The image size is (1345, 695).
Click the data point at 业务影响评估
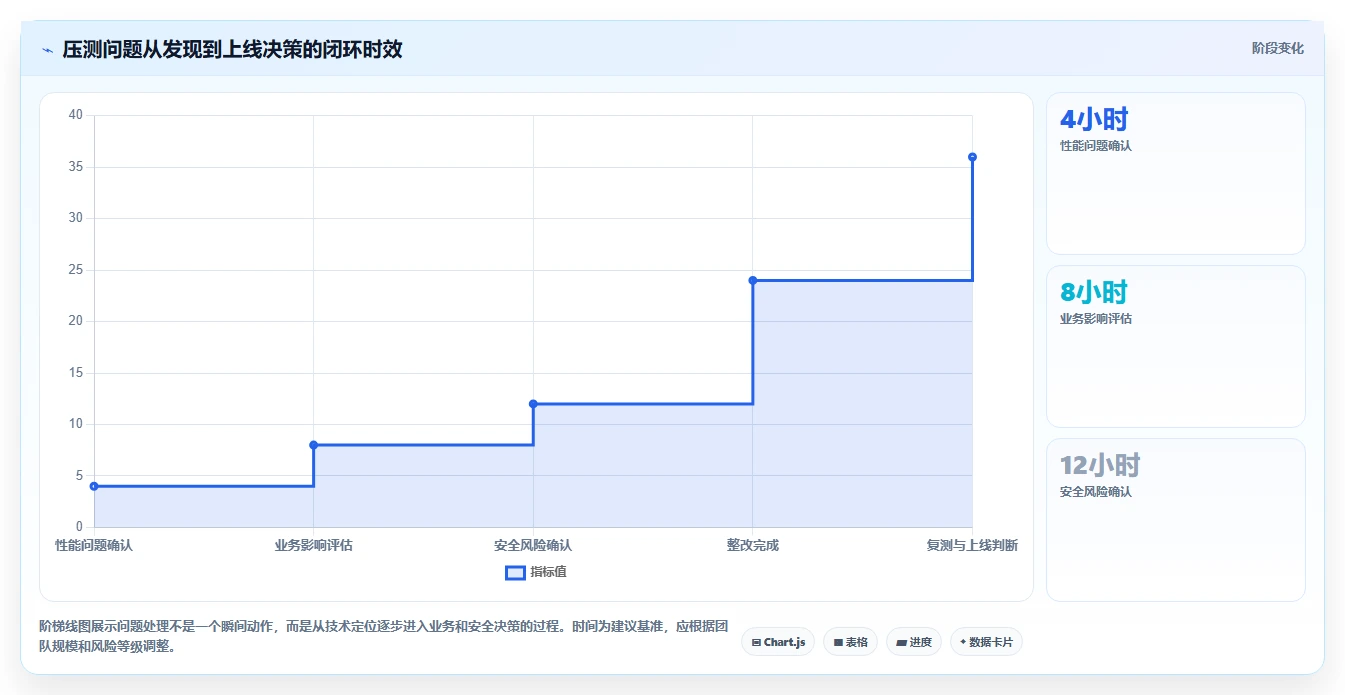click(x=313, y=445)
